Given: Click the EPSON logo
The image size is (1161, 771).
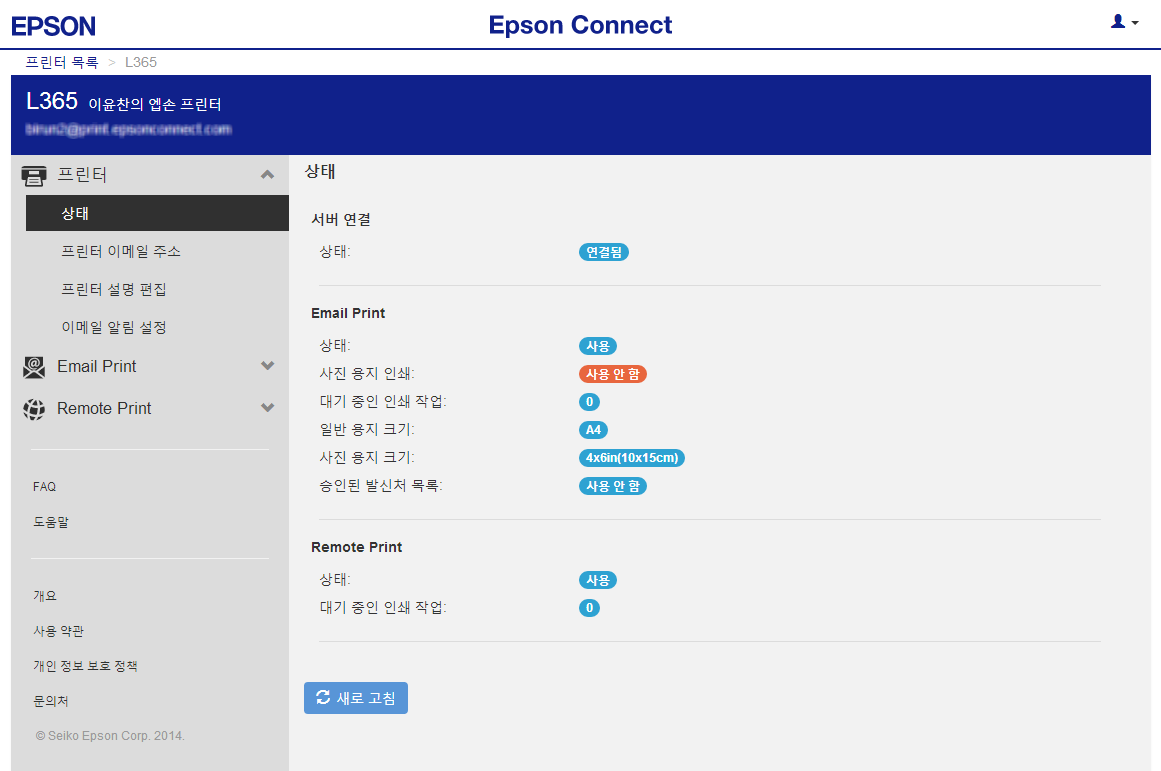Looking at the screenshot, I should [x=53, y=26].
